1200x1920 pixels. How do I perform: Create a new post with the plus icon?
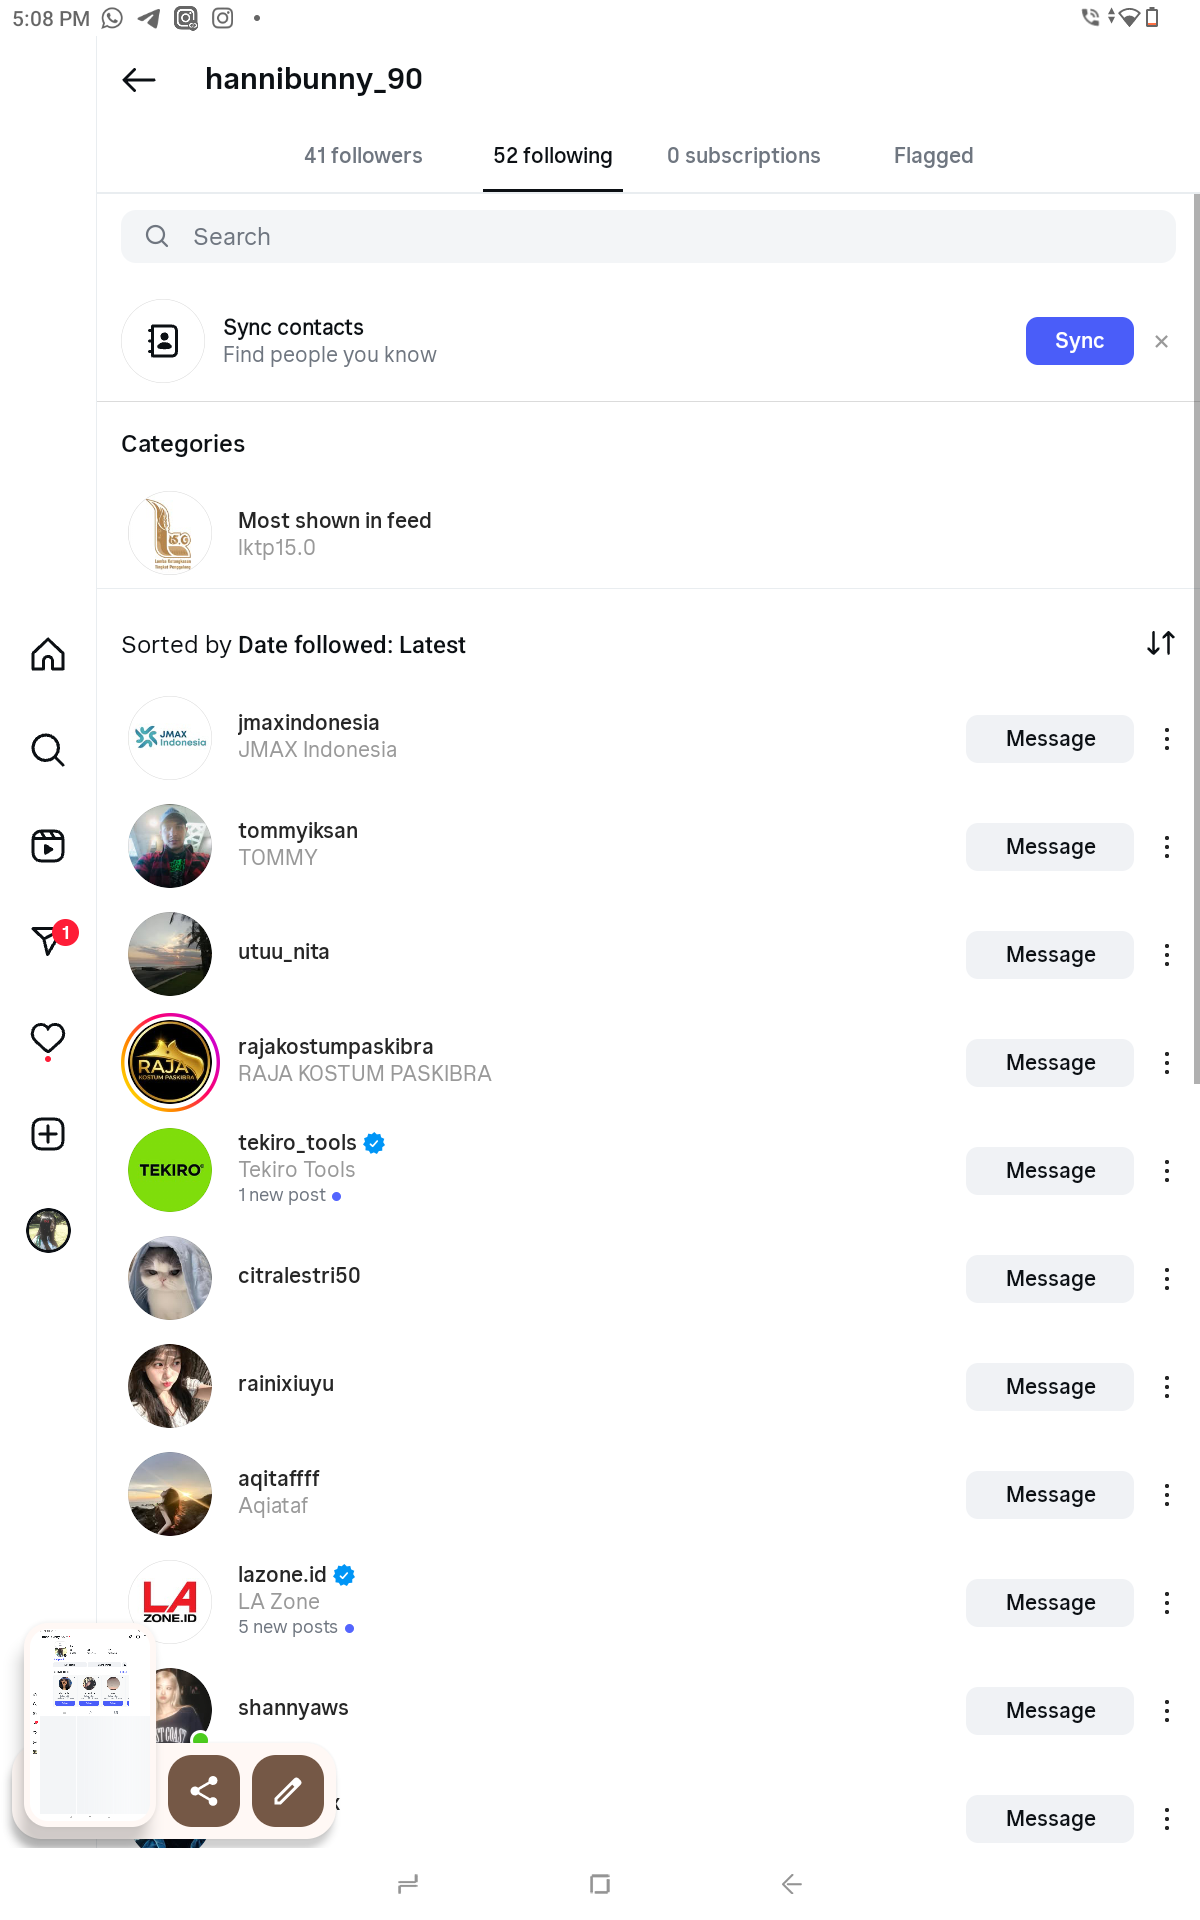click(48, 1134)
